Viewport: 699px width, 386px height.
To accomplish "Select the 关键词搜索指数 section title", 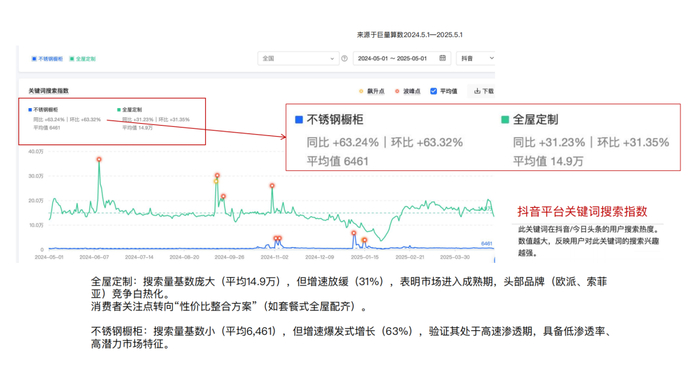I will tap(49, 91).
